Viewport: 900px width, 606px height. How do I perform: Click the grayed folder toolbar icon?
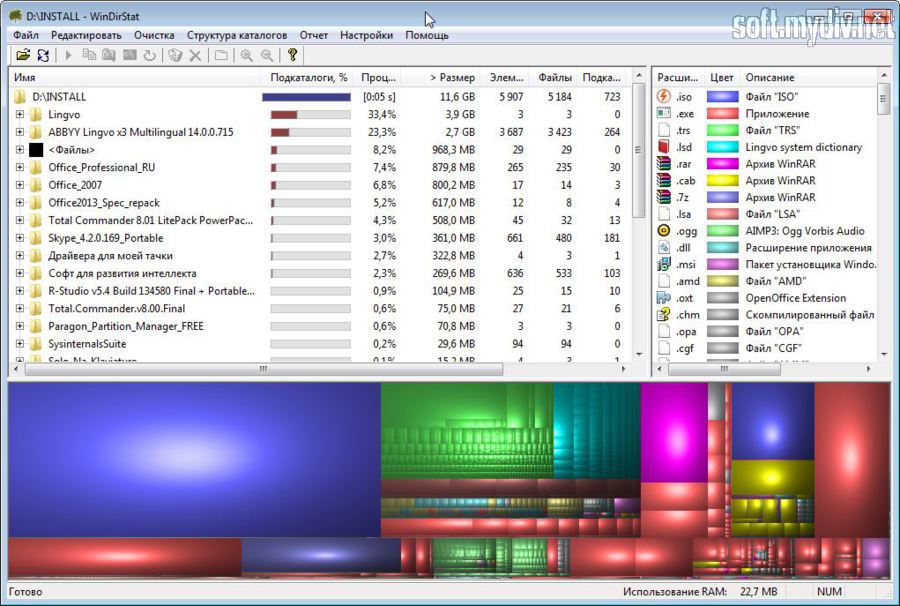(x=221, y=55)
